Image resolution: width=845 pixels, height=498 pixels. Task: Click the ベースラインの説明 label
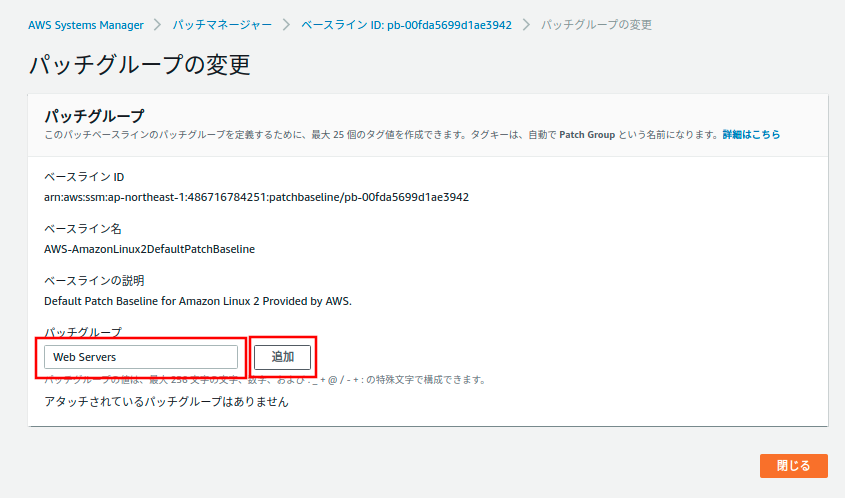94,281
